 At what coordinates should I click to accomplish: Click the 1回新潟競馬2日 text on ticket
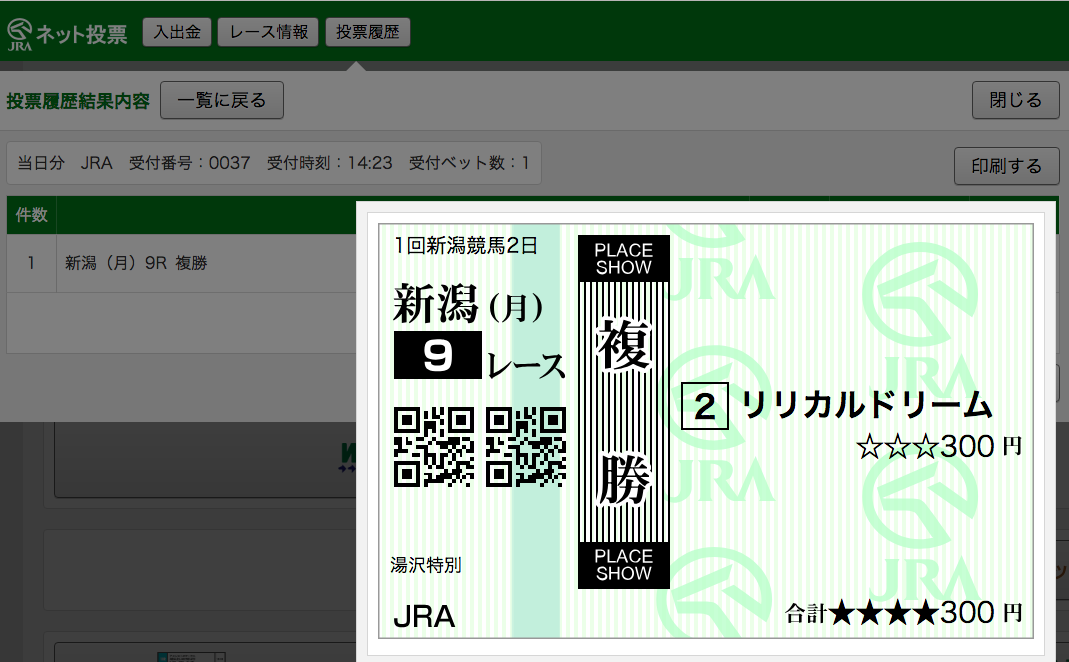[x=466, y=245]
